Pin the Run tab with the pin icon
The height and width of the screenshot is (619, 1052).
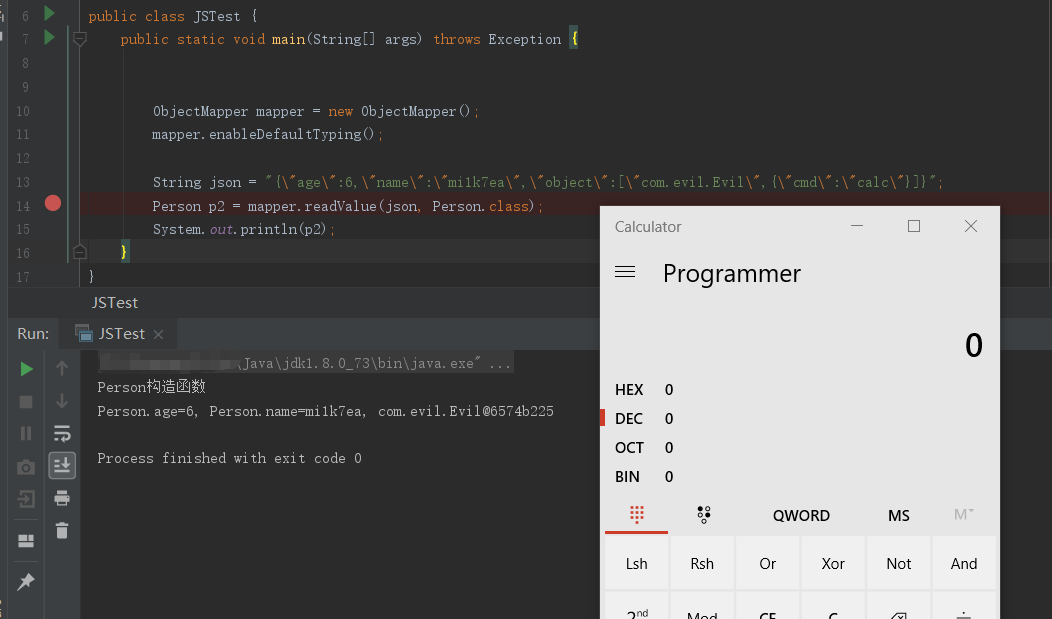[x=27, y=582]
